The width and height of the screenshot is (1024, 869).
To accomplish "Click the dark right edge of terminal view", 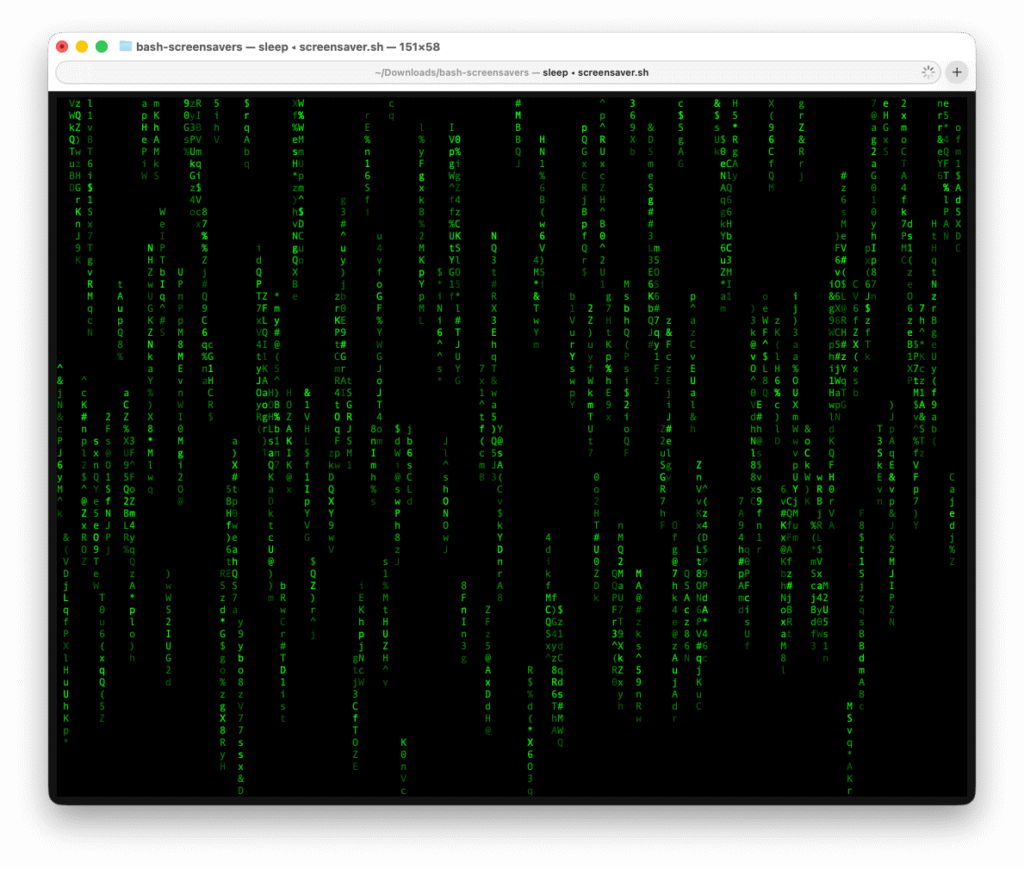I will [x=970, y=450].
